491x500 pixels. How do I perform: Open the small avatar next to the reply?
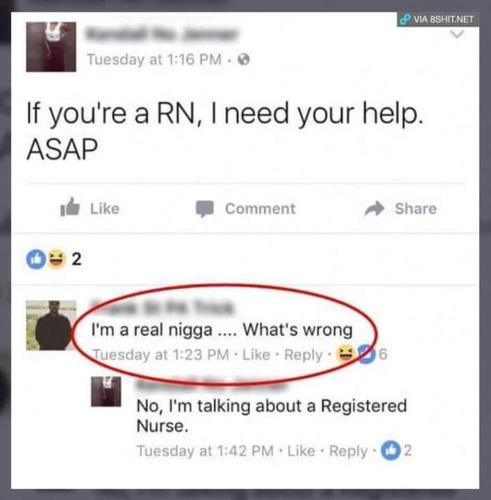pyautogui.click(x=106, y=392)
